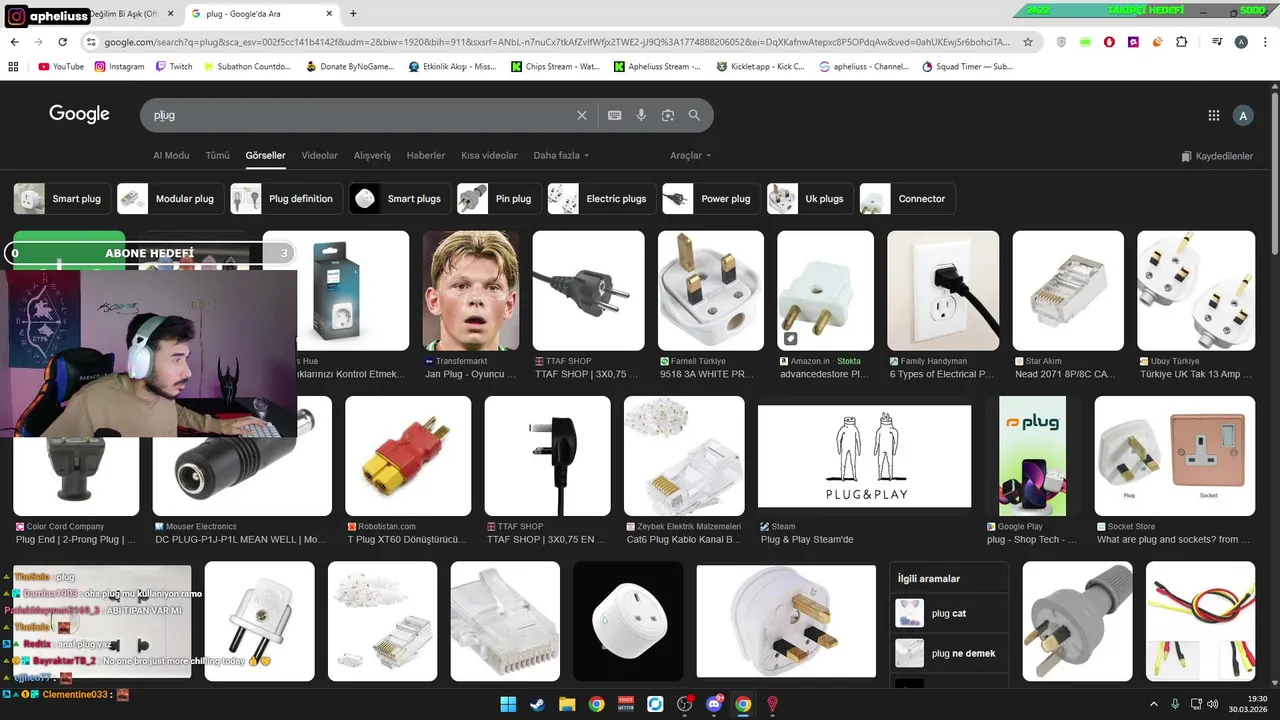Clear the Google search box text
Image resolution: width=1280 pixels, height=720 pixels.
582,115
